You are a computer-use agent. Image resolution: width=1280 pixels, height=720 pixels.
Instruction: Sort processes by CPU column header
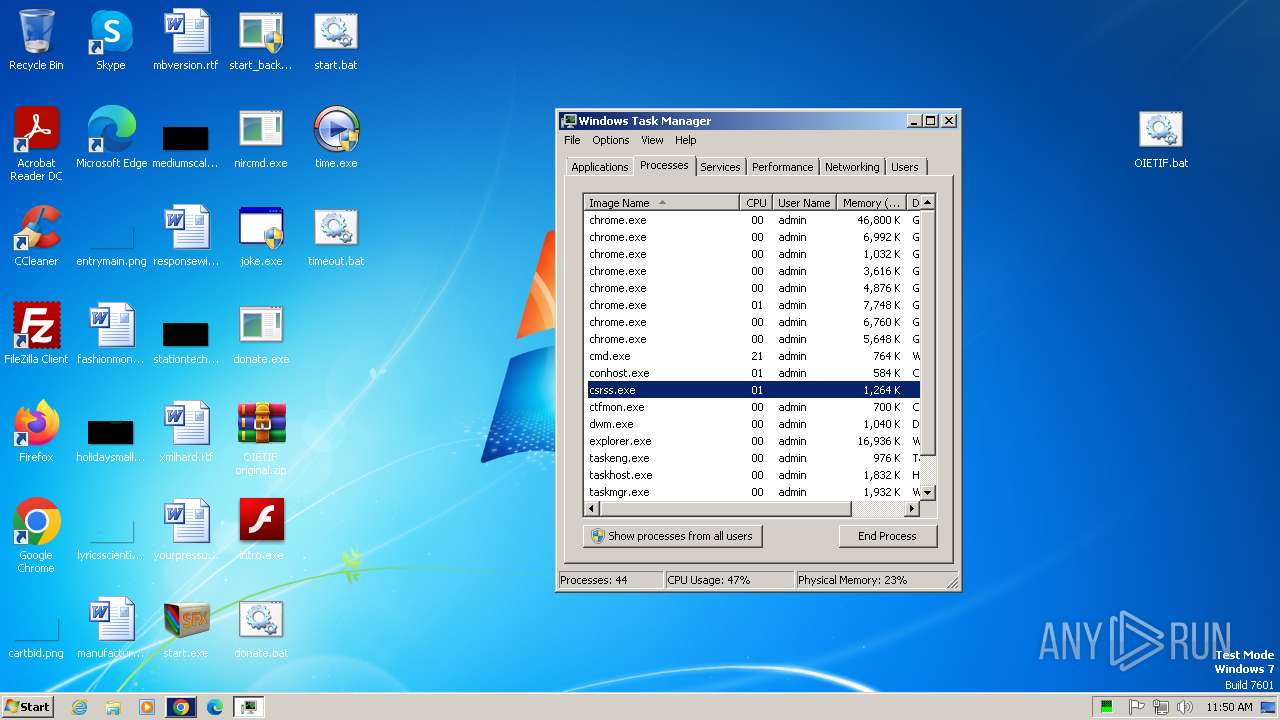[x=755, y=203]
